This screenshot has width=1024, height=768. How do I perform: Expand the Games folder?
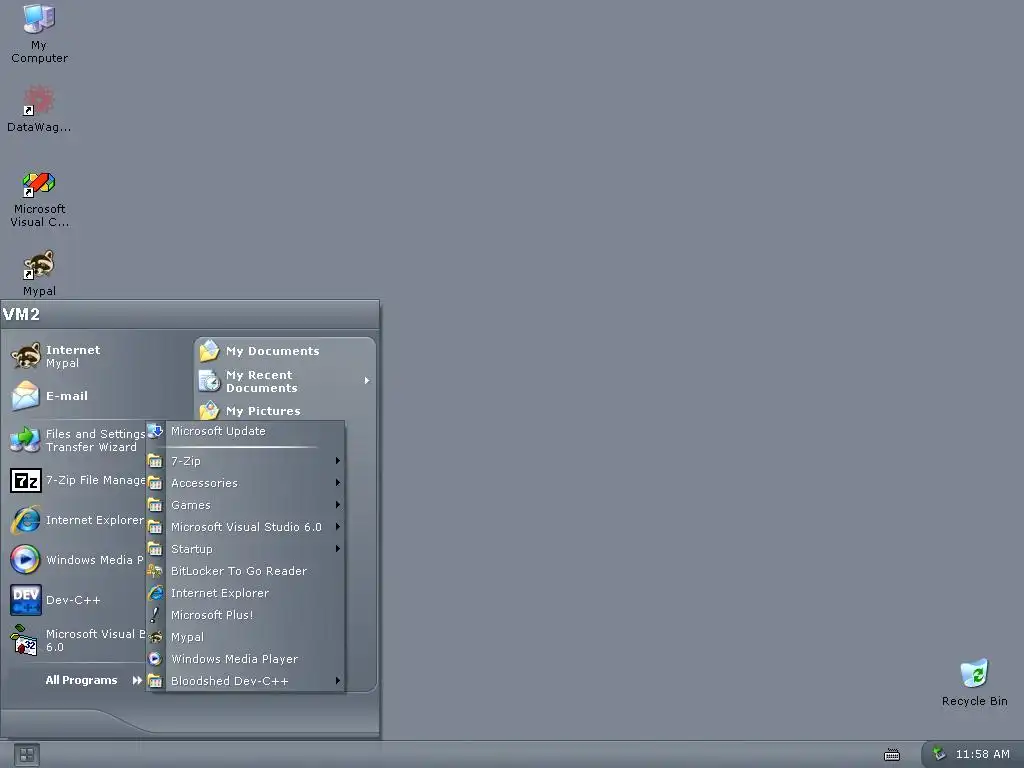(246, 505)
